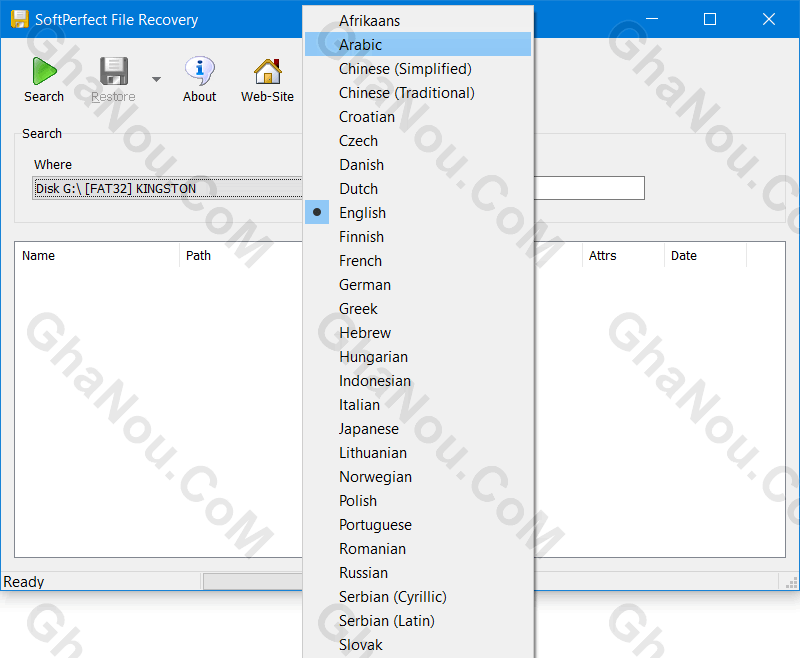Viewport: 800px width, 658px height.
Task: Choose Chinese (Traditional) language
Action: tap(418, 93)
